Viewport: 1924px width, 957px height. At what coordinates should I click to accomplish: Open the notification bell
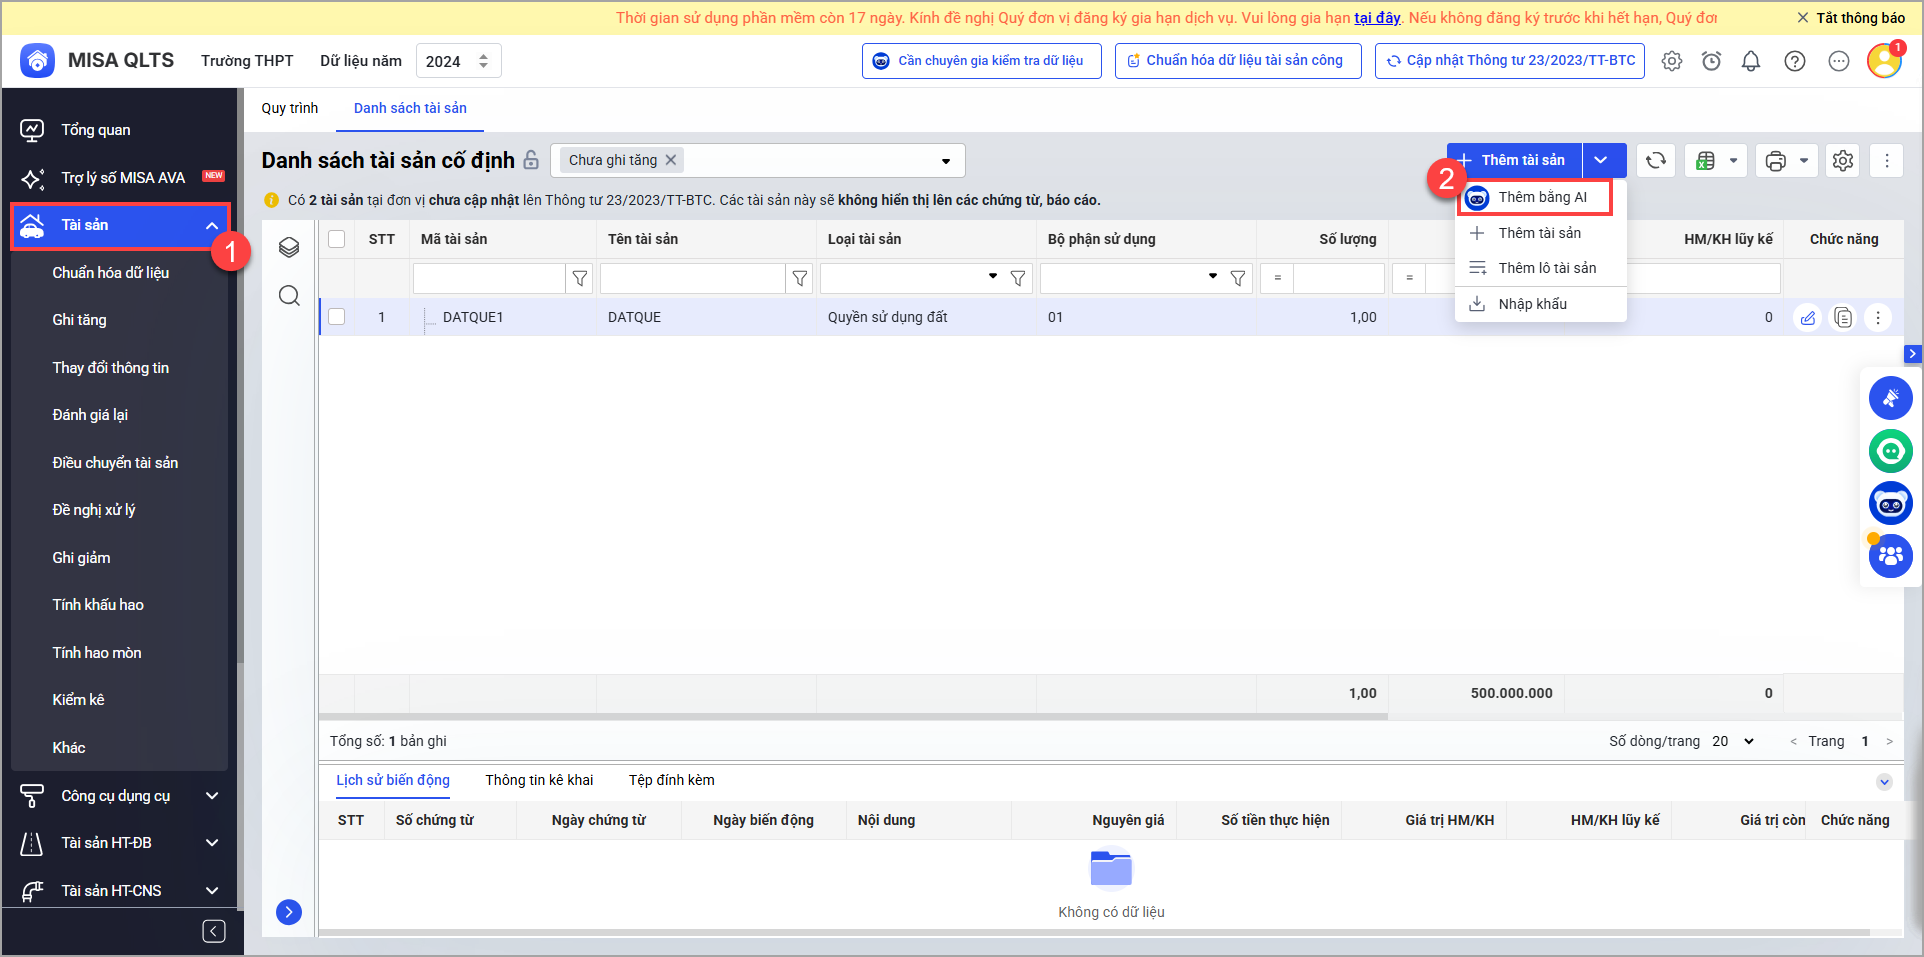pos(1751,62)
